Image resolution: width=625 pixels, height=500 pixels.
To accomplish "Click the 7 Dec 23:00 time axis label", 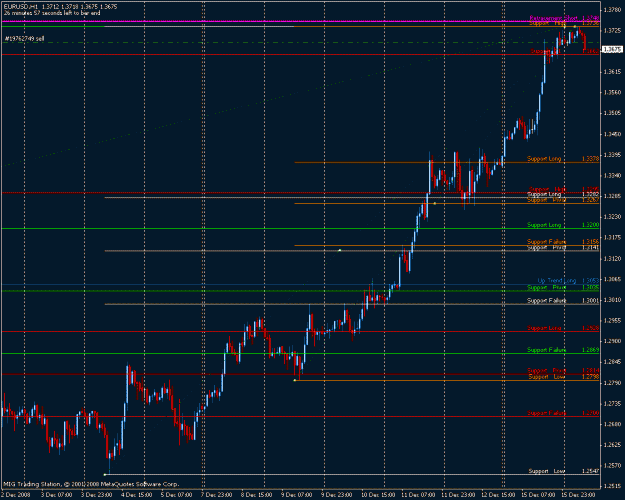I will tap(216, 495).
